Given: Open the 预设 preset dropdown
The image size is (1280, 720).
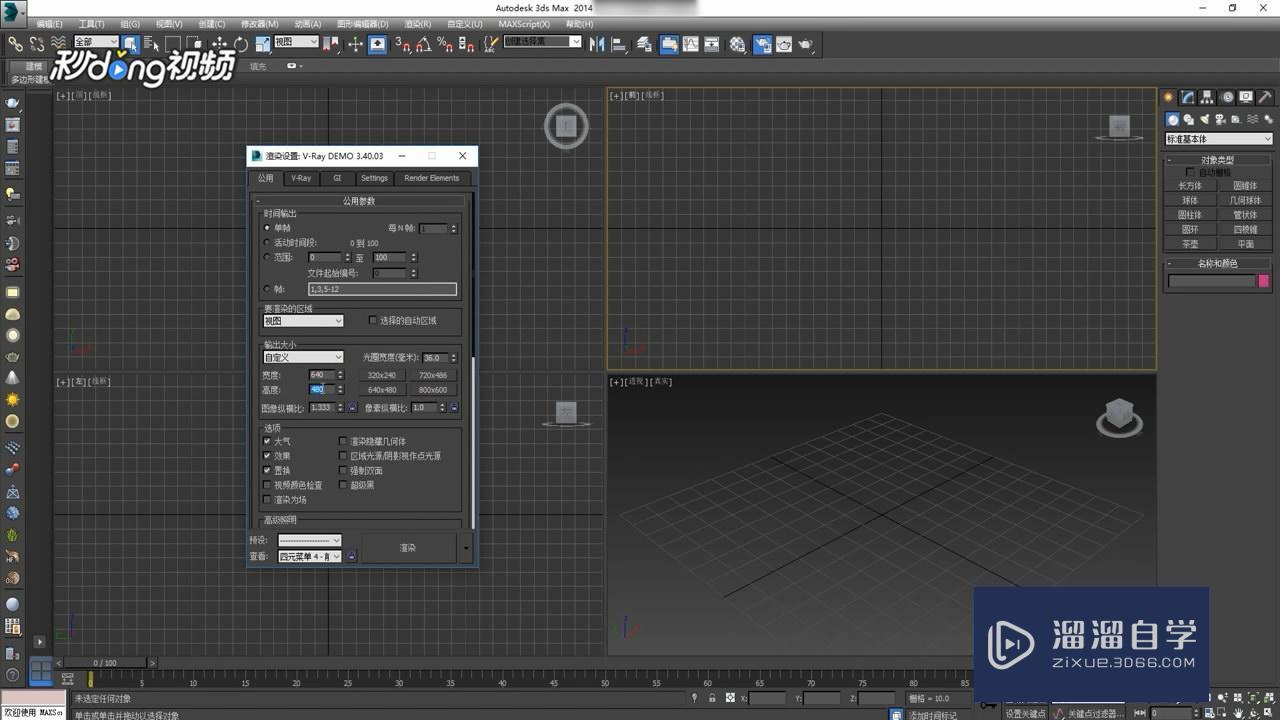Looking at the screenshot, I should pyautogui.click(x=309, y=541).
